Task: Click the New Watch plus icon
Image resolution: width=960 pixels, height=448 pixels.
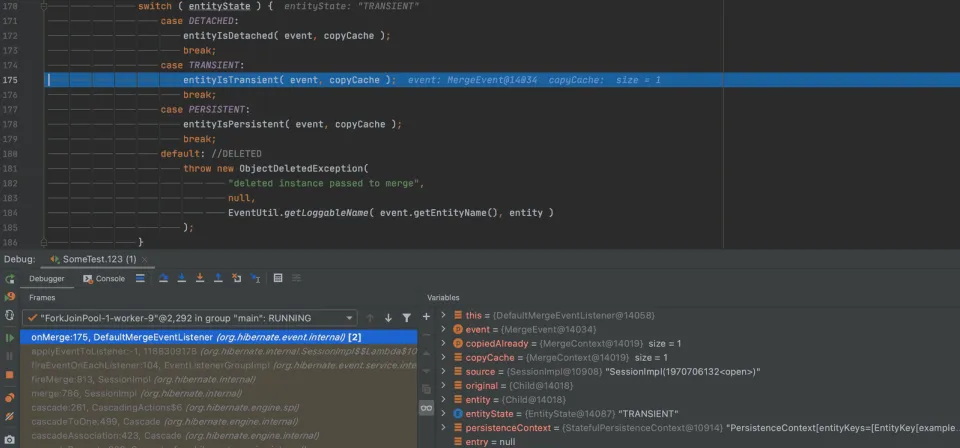Action: [426, 317]
